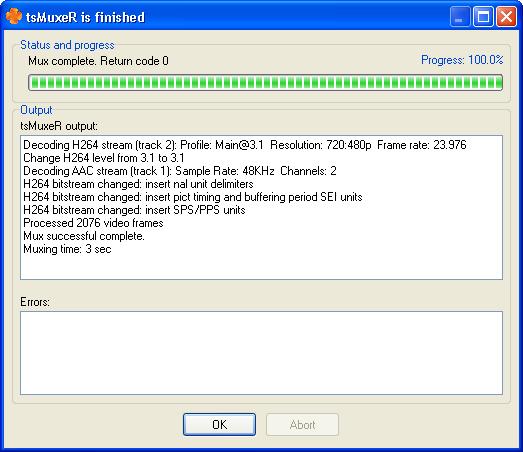This screenshot has height=452, width=523.
Task: Click the Mux successful complete line
Action: 84,236
